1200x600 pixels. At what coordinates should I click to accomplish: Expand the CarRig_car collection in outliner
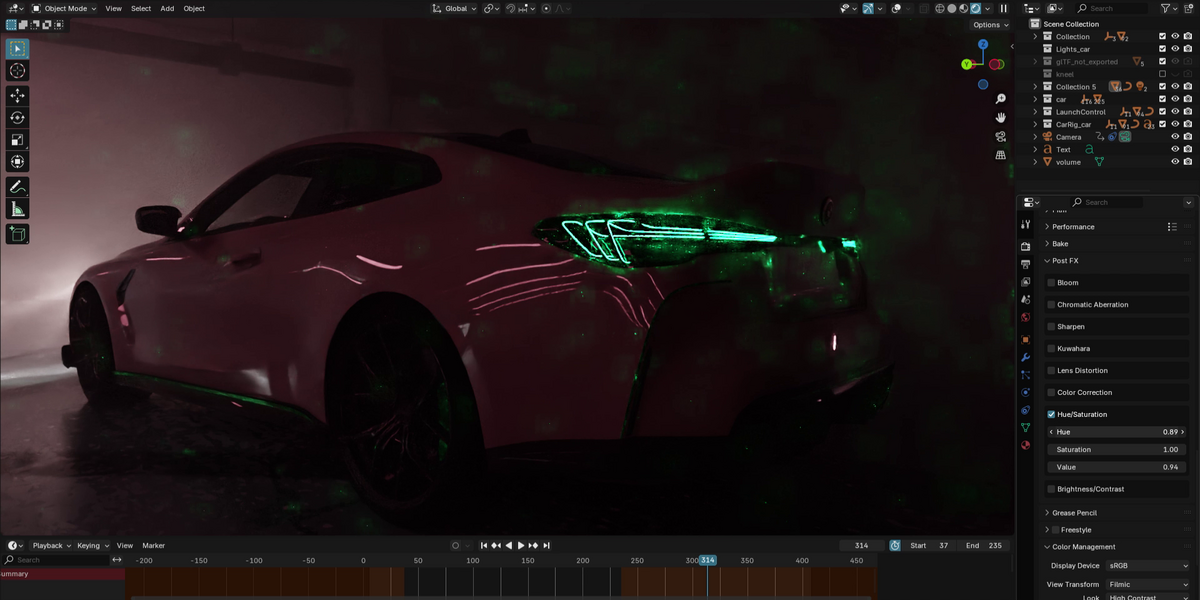(1036, 125)
